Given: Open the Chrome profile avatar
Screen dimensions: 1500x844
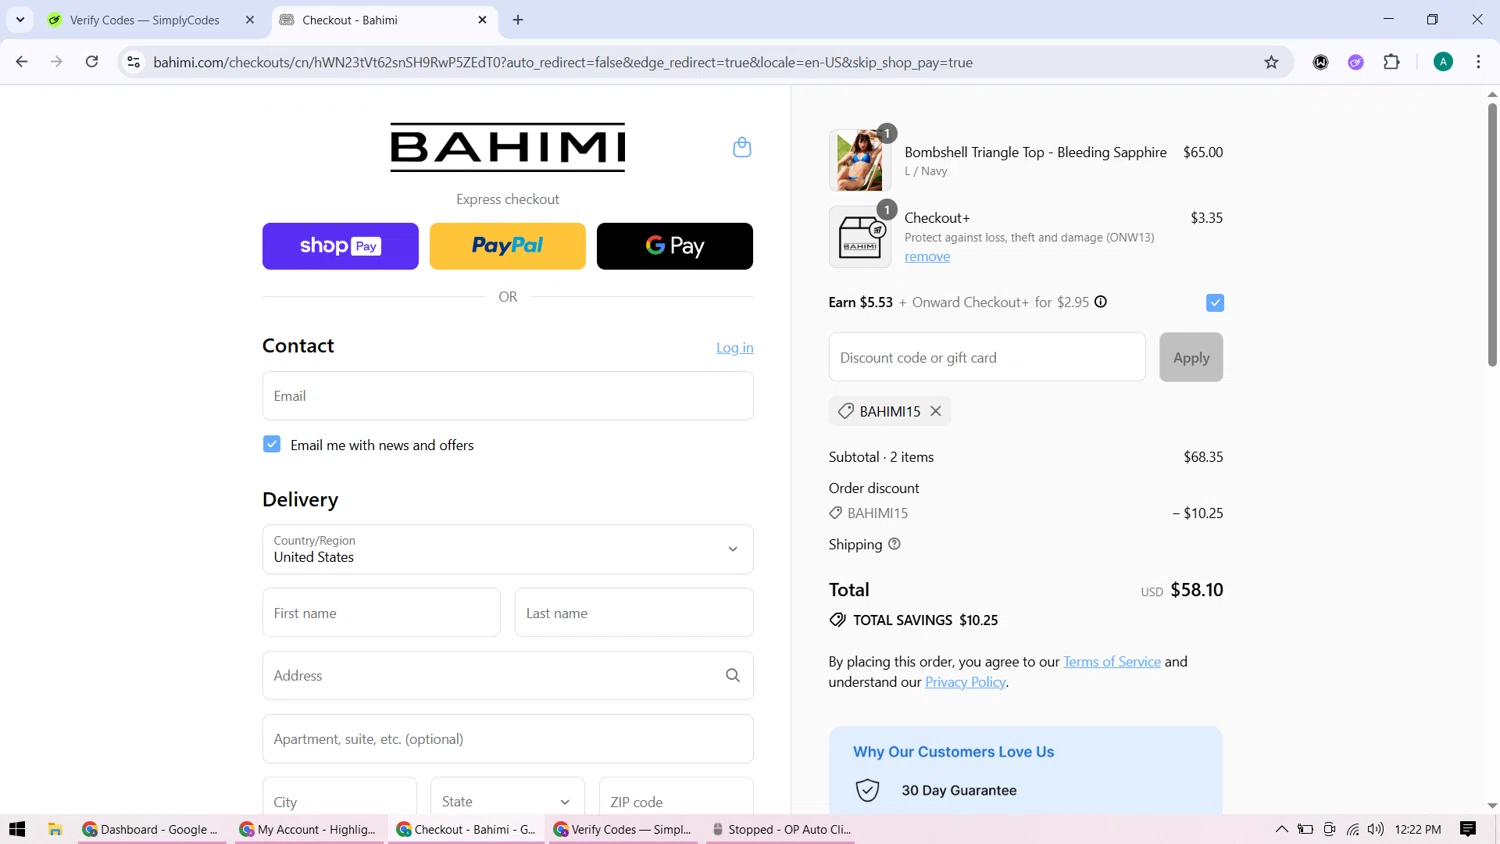Looking at the screenshot, I should click(1443, 62).
